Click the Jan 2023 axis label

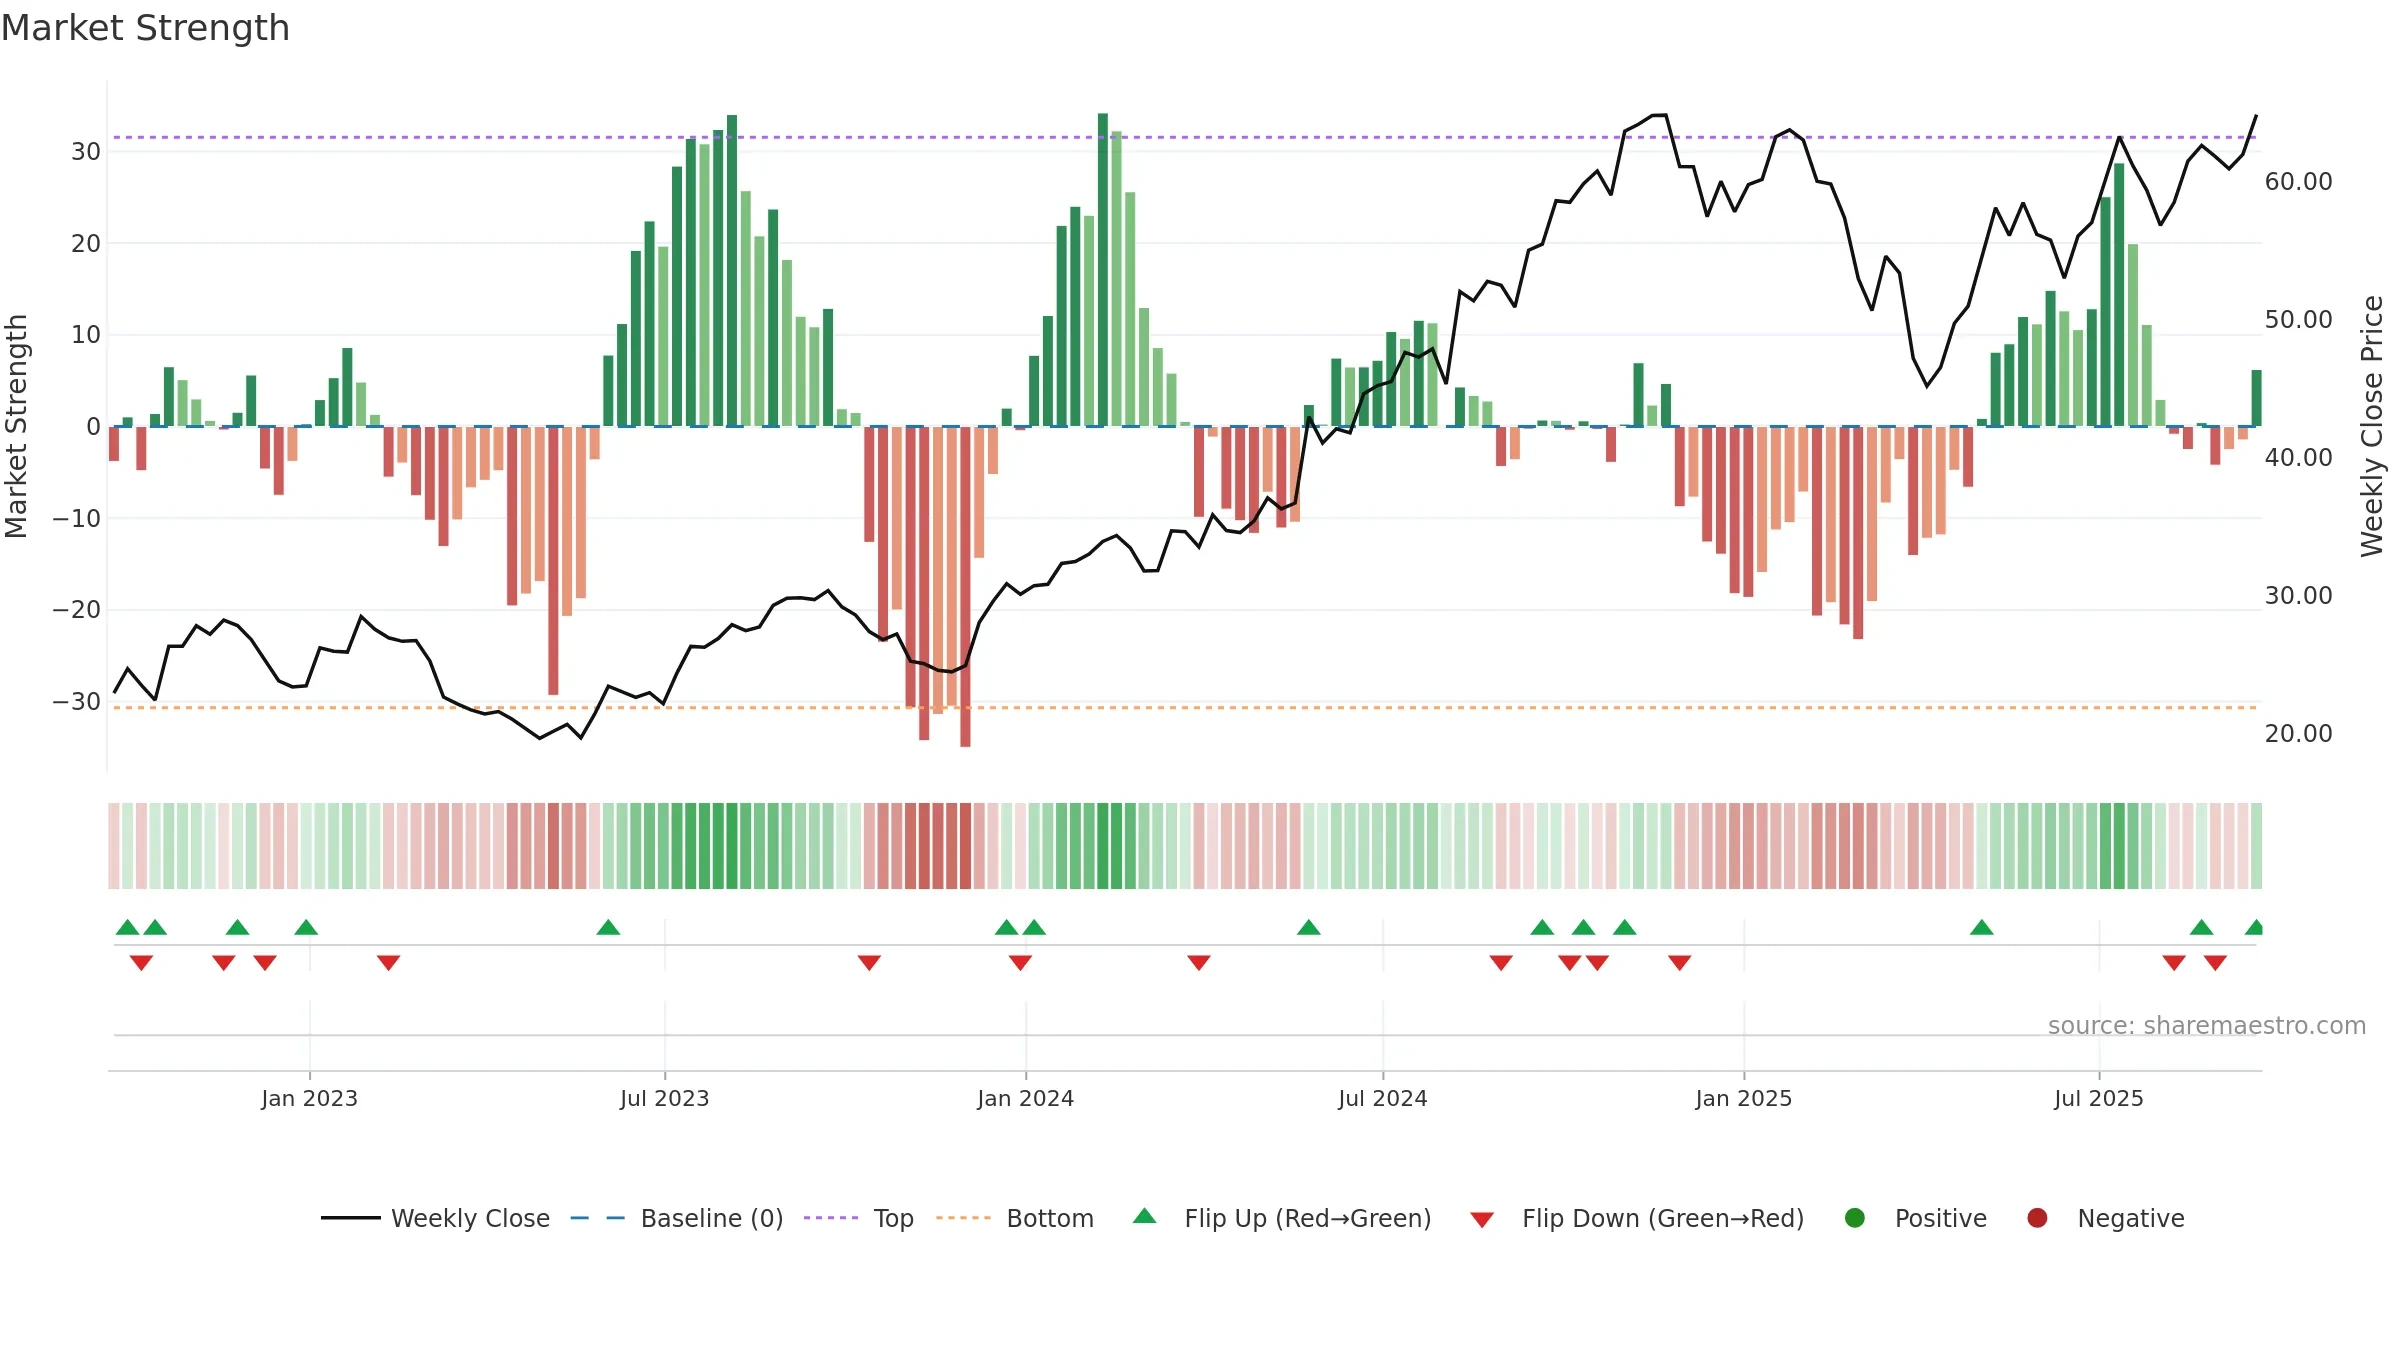[x=309, y=1098]
